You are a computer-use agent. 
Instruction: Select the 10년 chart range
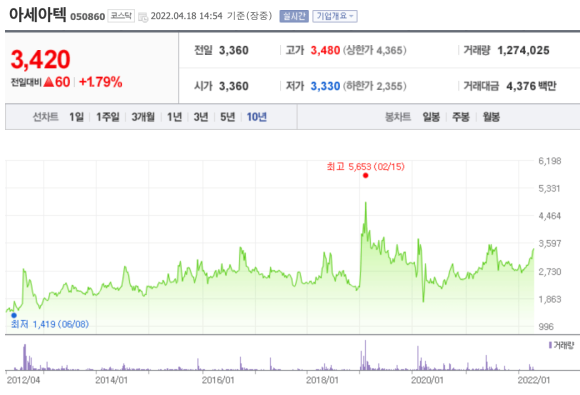tap(257, 117)
